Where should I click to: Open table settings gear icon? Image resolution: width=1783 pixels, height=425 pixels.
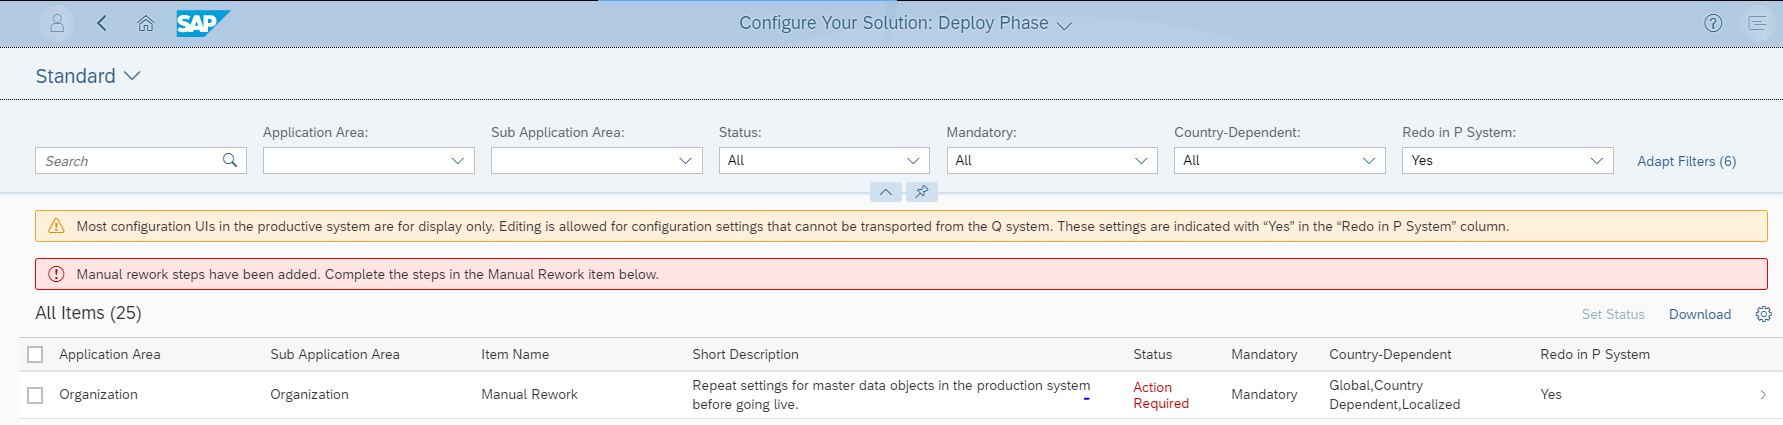[x=1764, y=314]
